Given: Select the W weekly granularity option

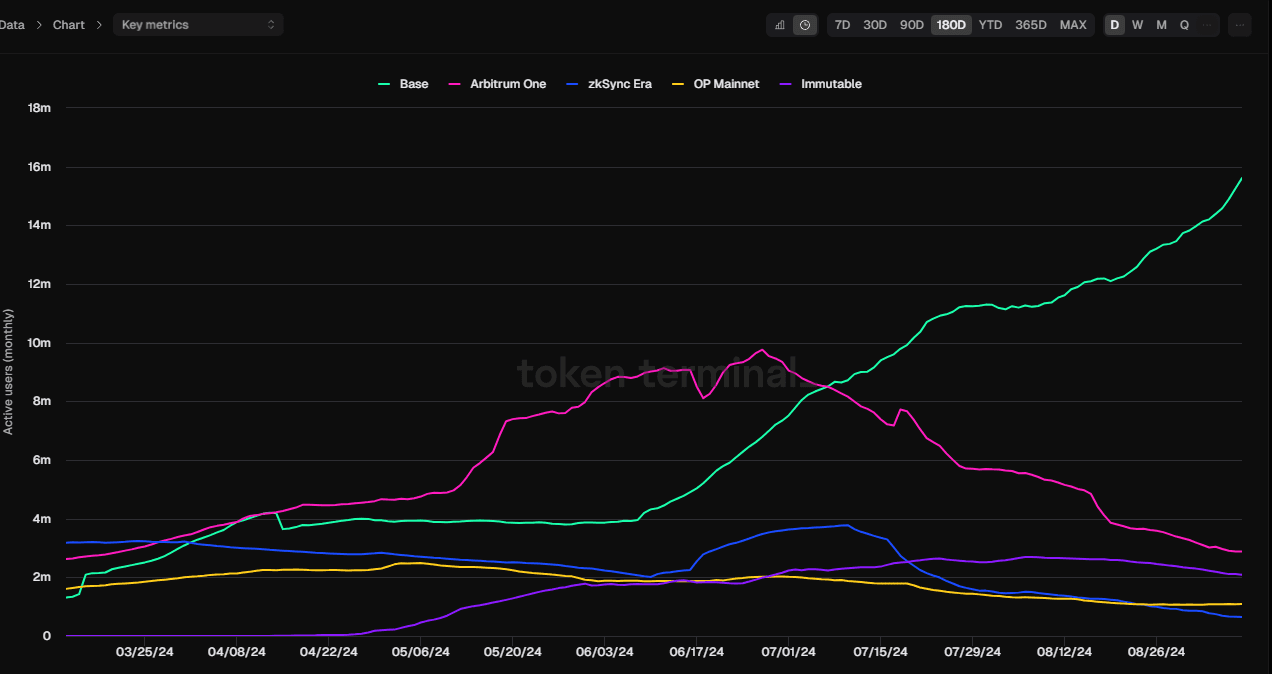Looking at the screenshot, I should (x=1137, y=24).
